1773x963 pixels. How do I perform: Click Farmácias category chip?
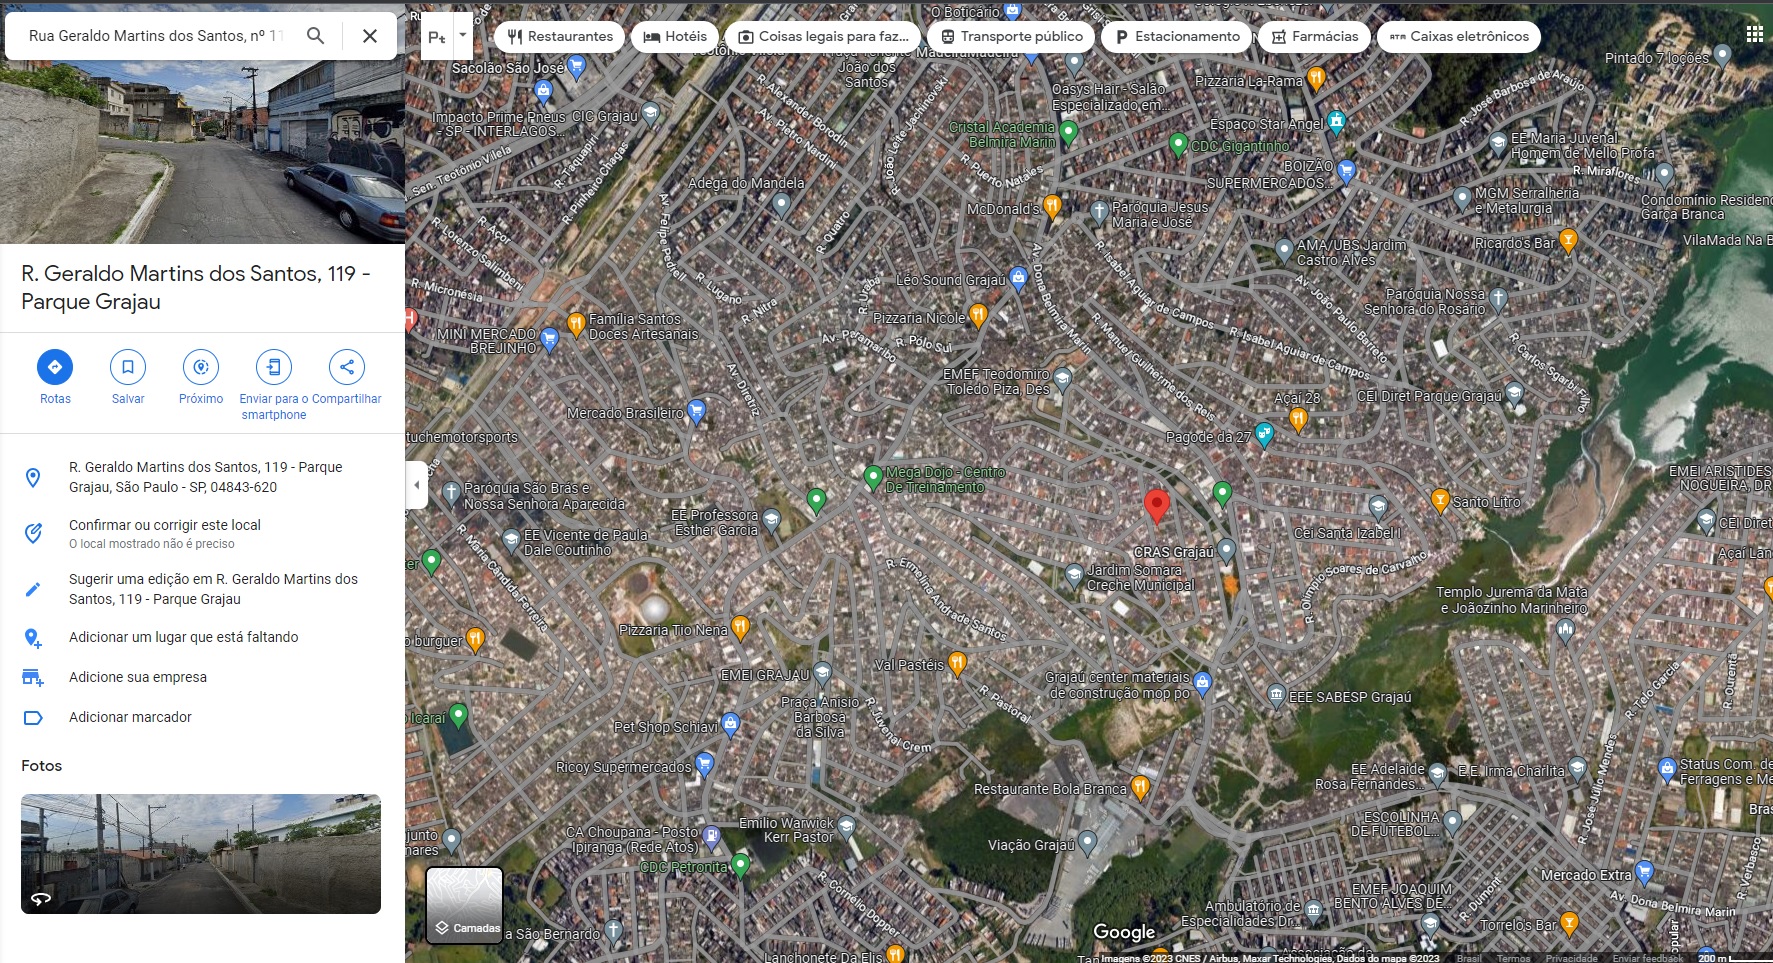coord(1315,37)
